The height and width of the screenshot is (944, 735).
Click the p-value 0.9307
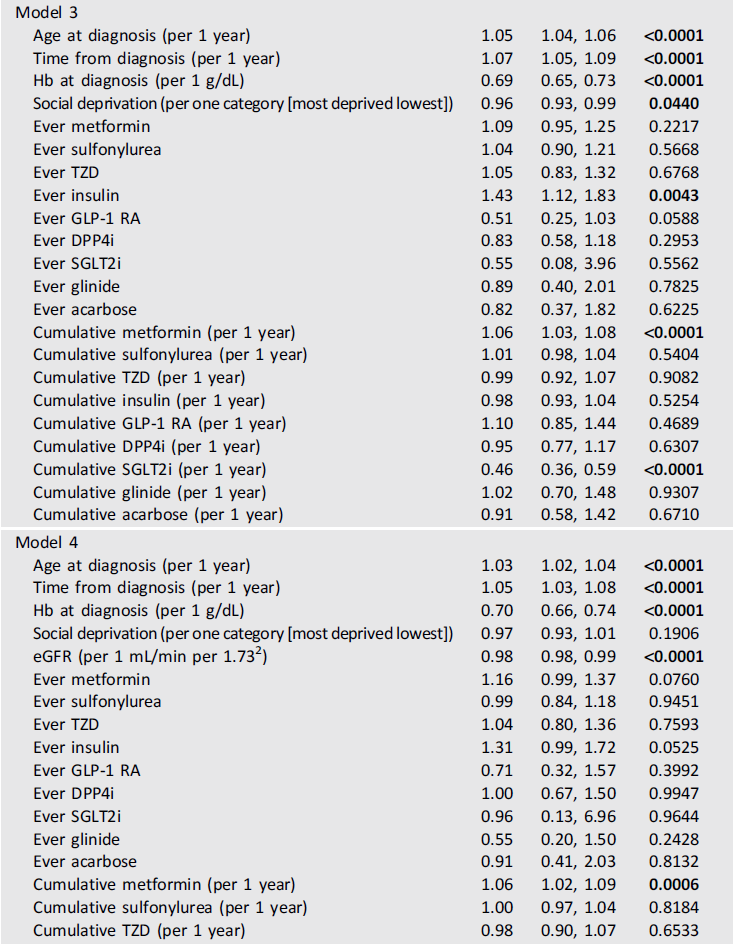click(x=675, y=493)
